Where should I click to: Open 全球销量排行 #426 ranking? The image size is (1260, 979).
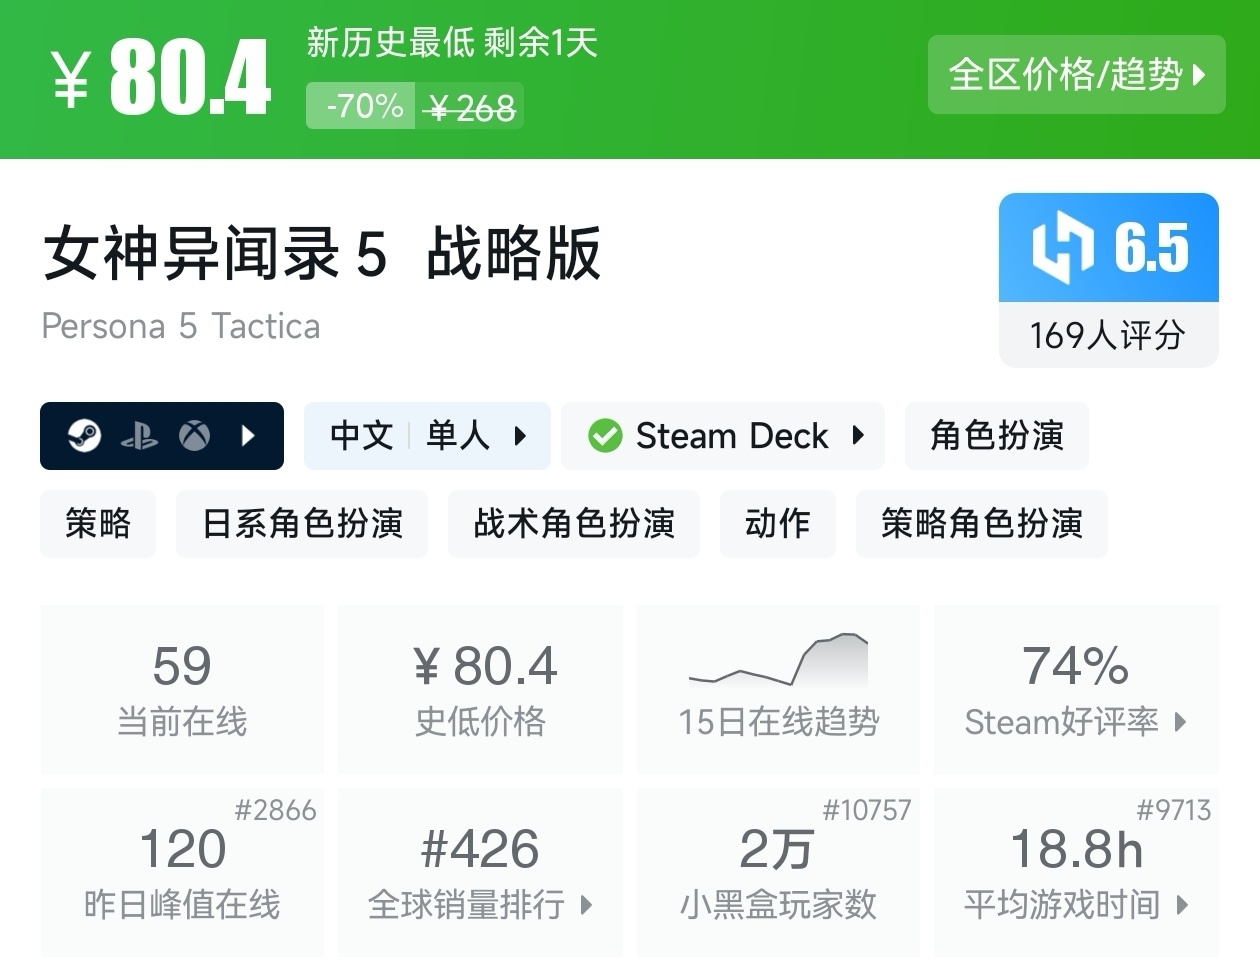480,871
